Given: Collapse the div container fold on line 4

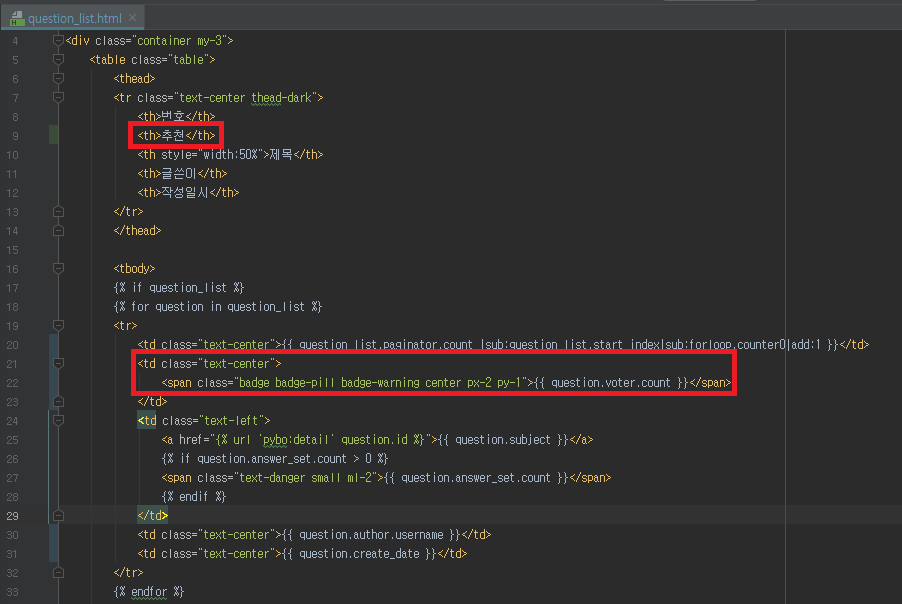Looking at the screenshot, I should [x=58, y=40].
